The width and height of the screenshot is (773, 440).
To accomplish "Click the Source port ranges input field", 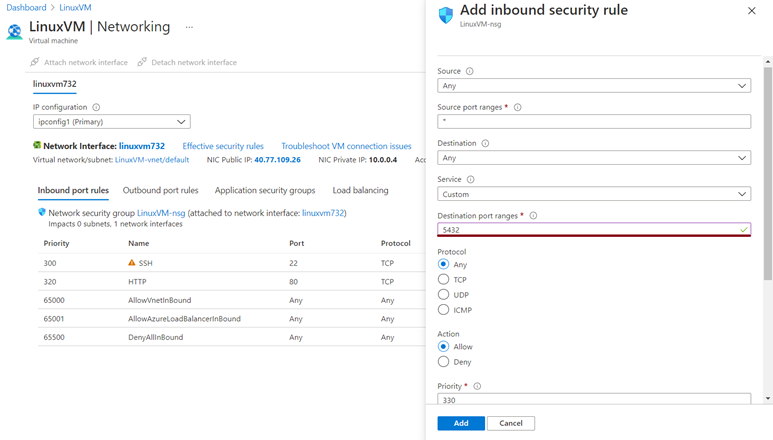I will point(594,122).
